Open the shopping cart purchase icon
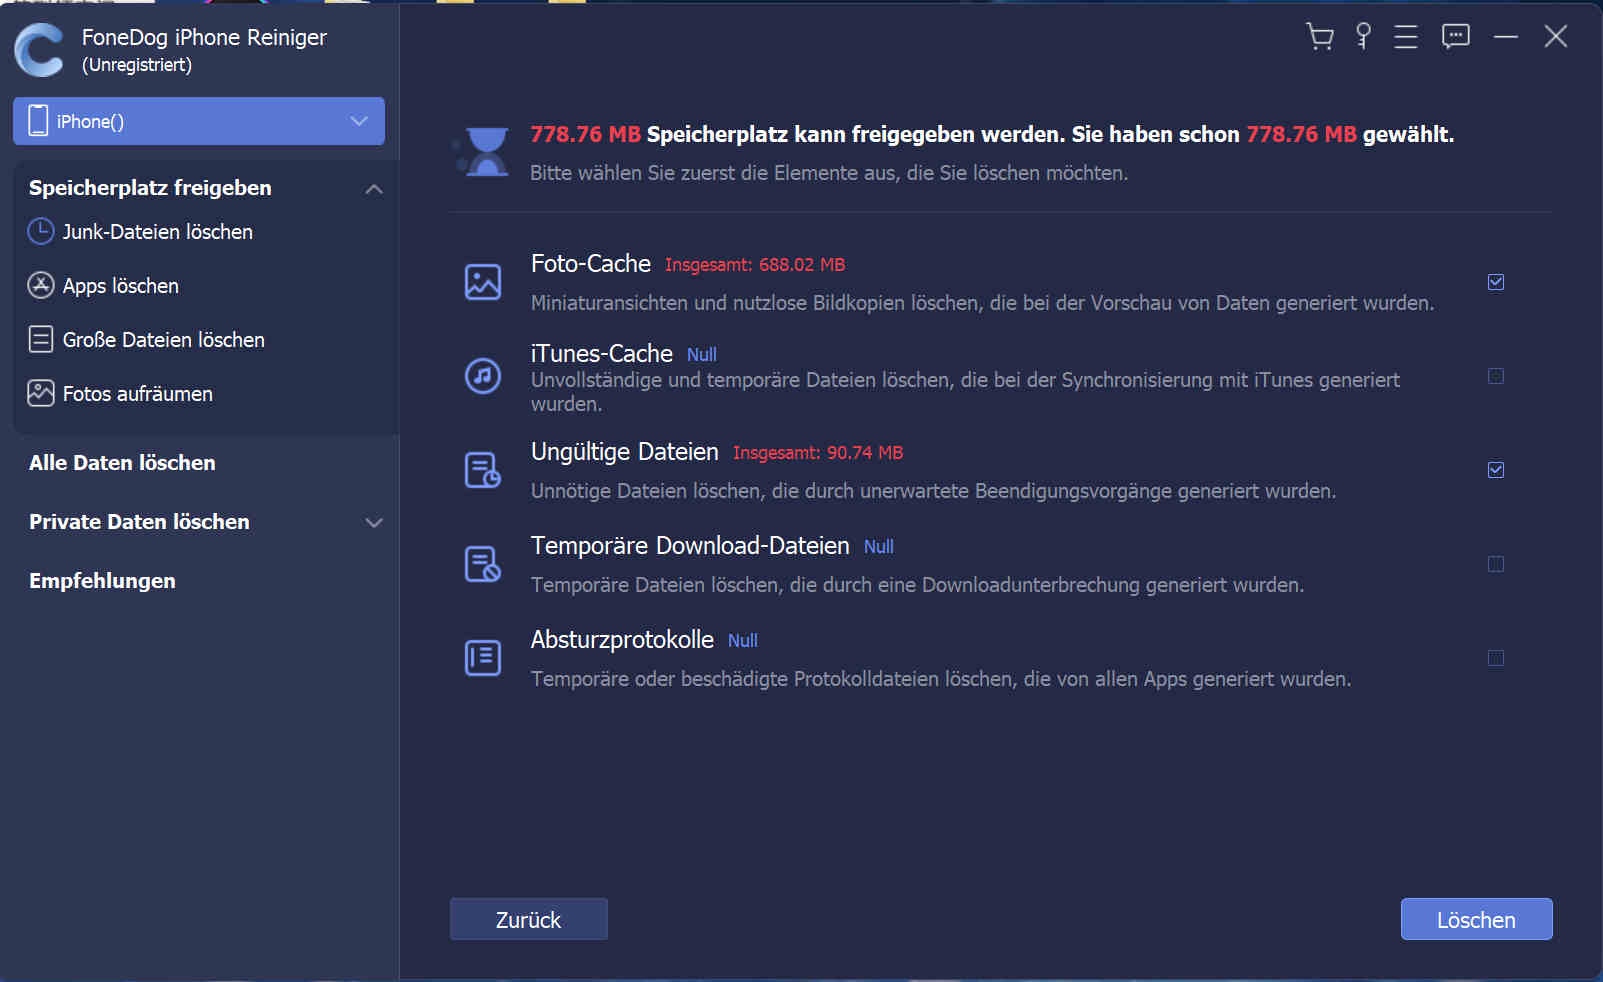Image resolution: width=1603 pixels, height=982 pixels. (1320, 37)
